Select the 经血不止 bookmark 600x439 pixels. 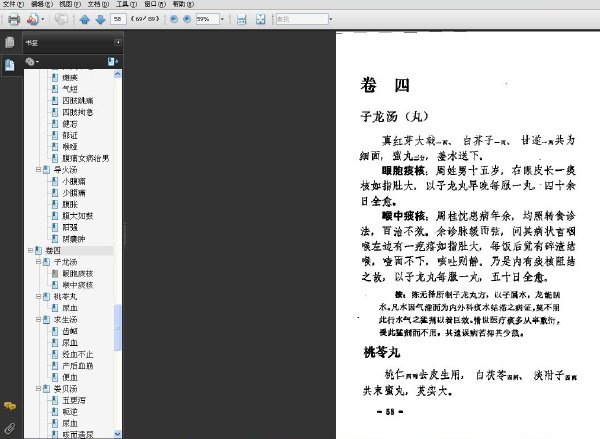[78, 354]
